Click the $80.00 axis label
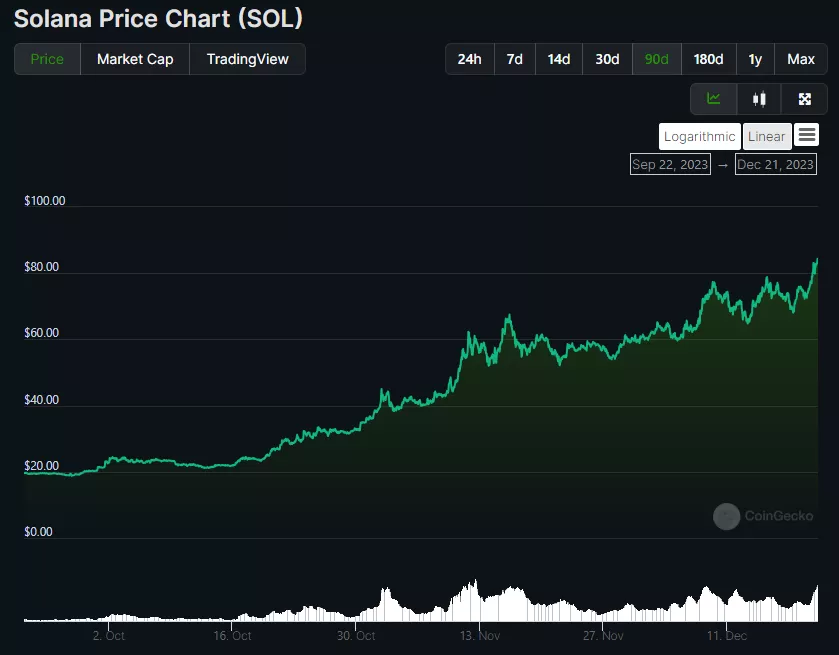839x655 pixels. [42, 266]
